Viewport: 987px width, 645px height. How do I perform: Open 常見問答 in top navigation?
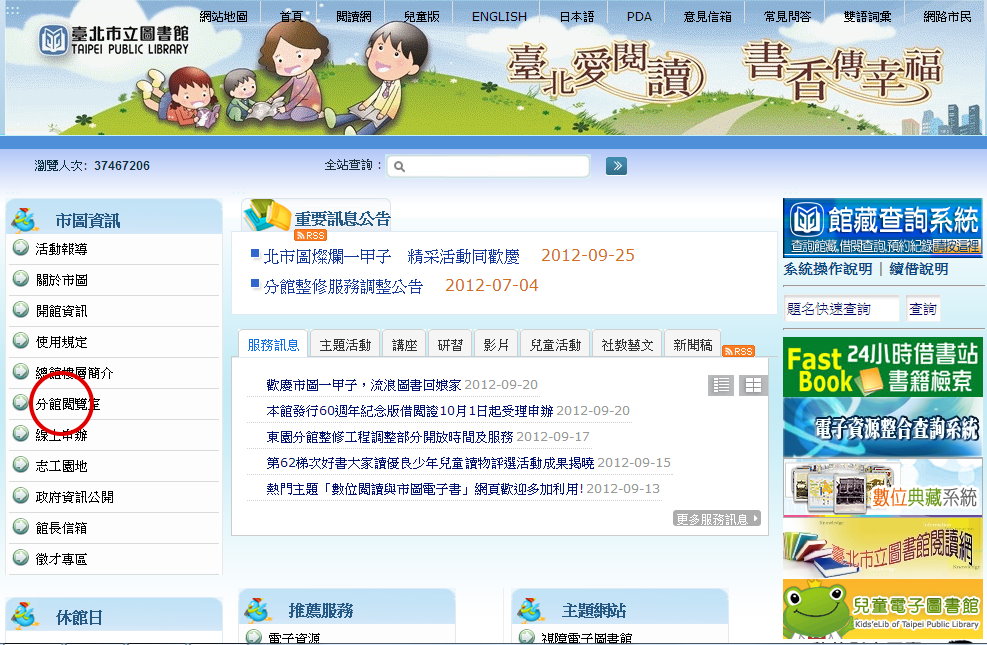787,16
